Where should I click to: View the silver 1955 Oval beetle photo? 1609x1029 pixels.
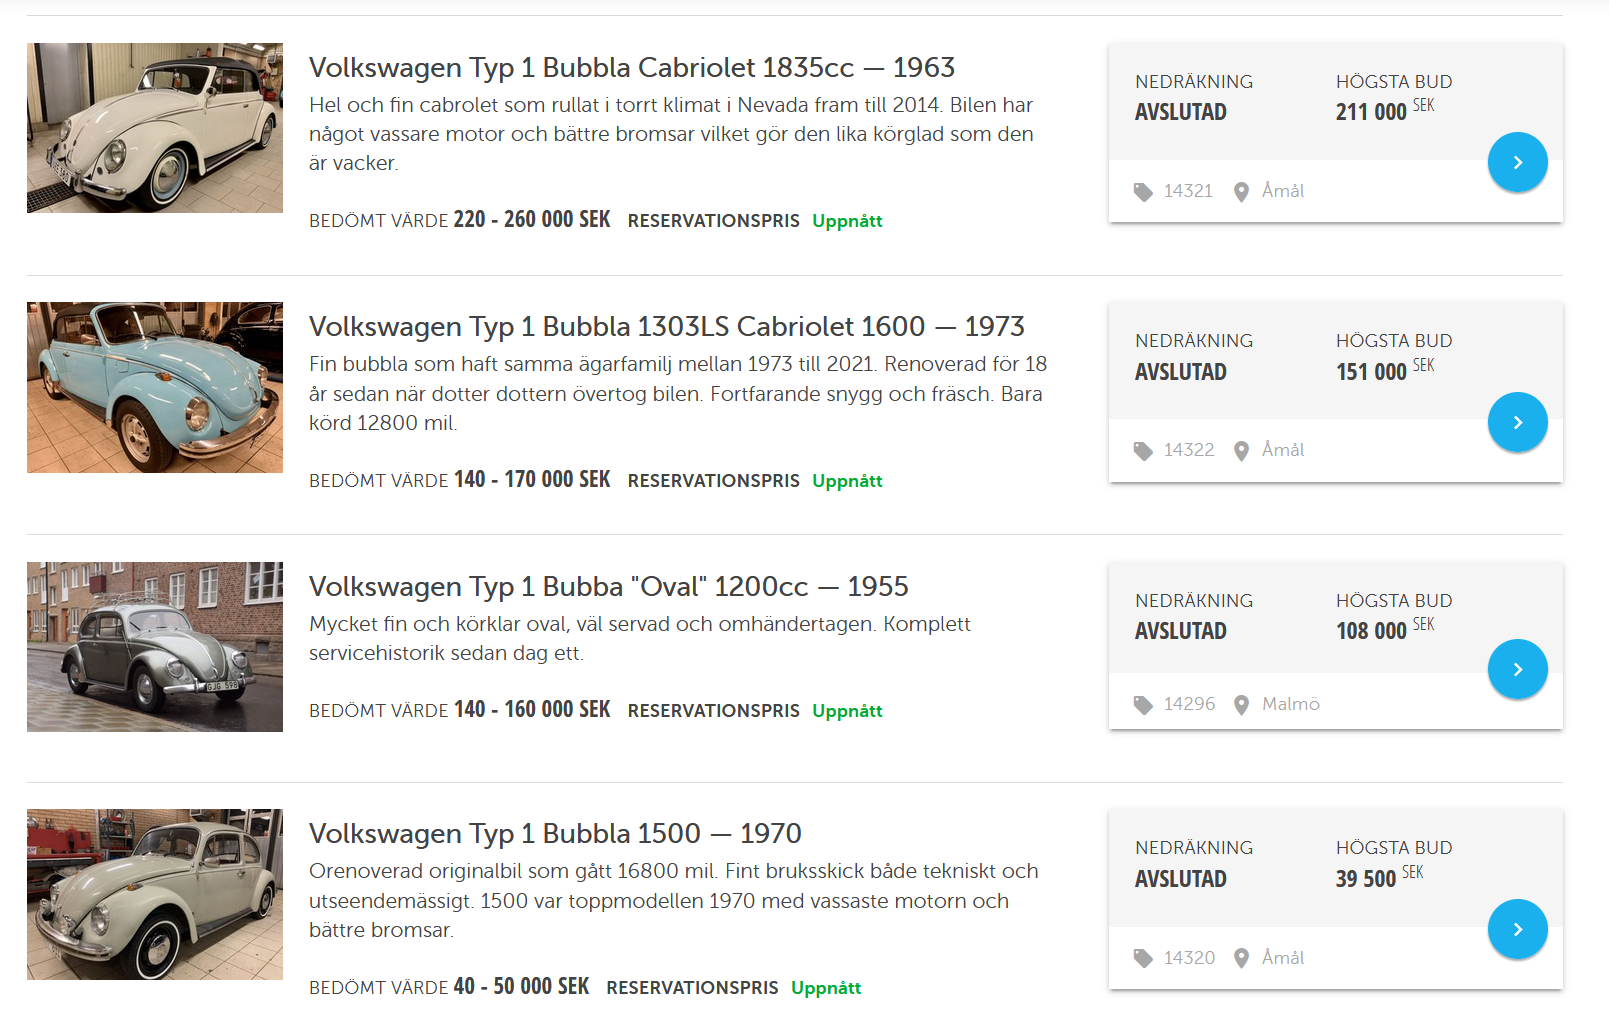point(155,647)
